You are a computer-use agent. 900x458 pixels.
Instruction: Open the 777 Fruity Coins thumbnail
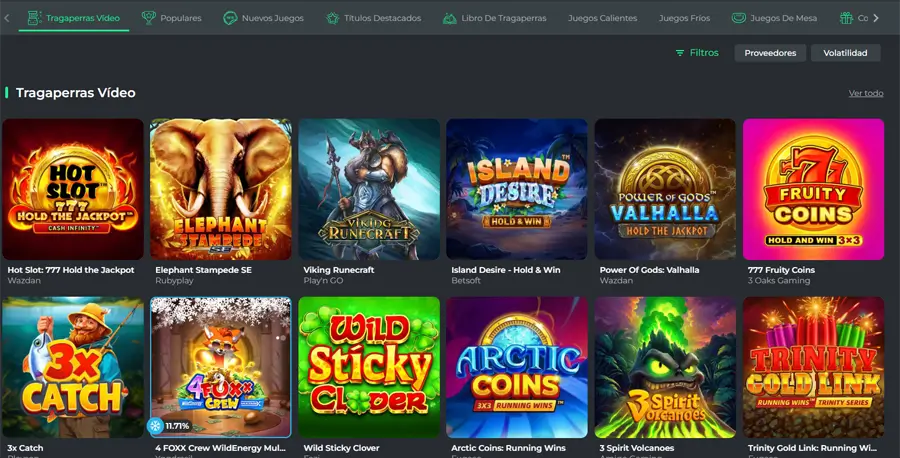tap(813, 189)
